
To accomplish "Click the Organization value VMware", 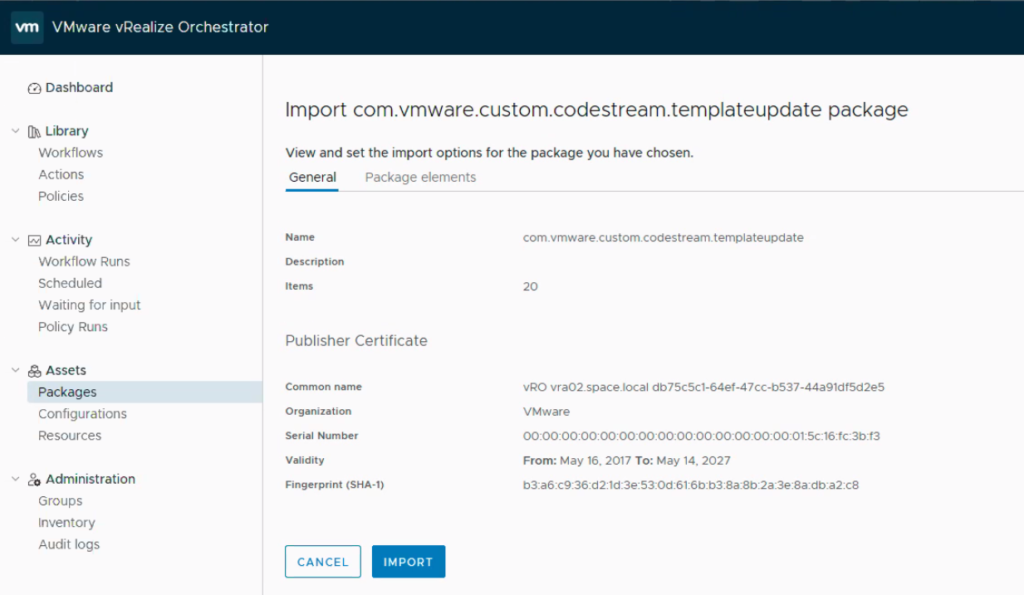I will point(546,411).
